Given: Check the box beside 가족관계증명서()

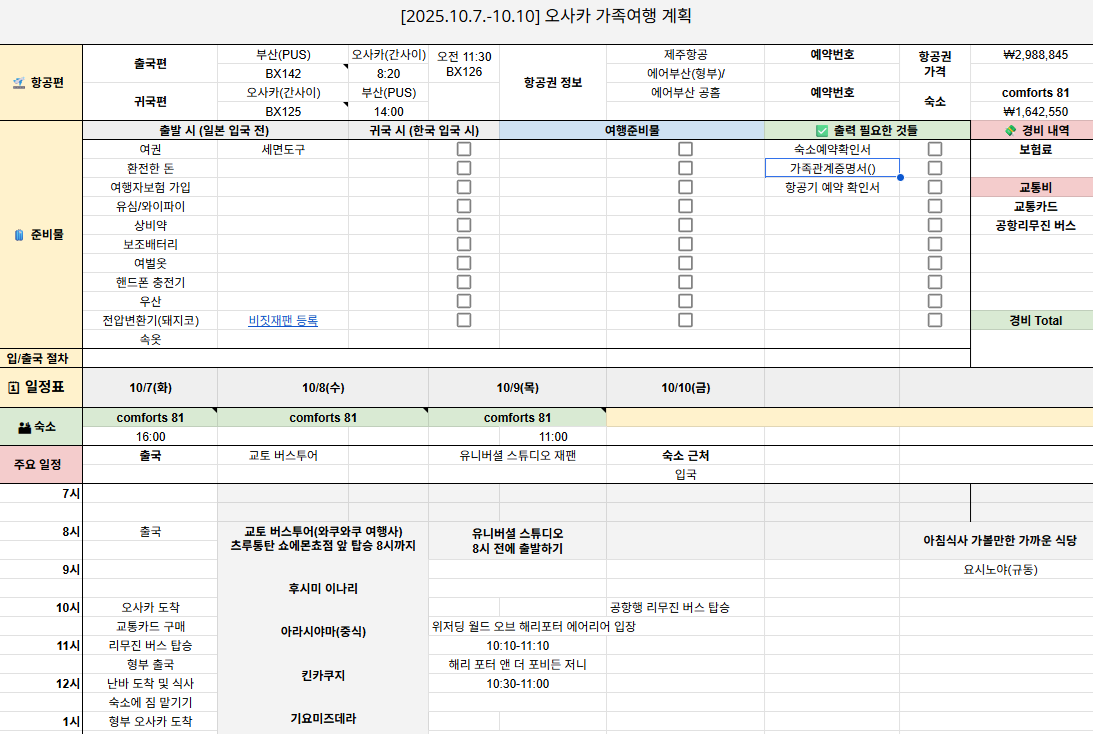Looking at the screenshot, I should pos(935,168).
